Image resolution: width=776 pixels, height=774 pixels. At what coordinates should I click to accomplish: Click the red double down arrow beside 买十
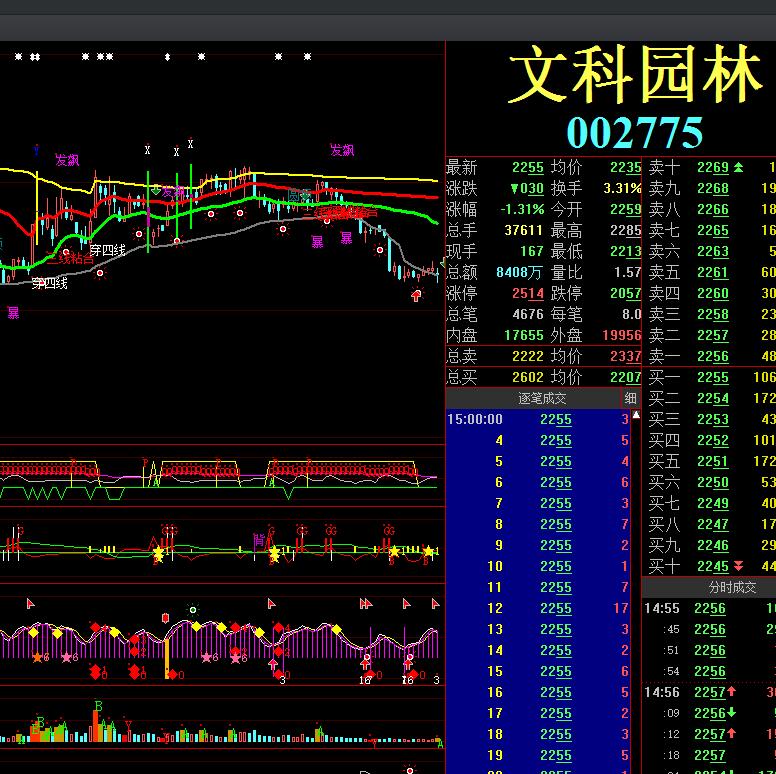point(738,566)
